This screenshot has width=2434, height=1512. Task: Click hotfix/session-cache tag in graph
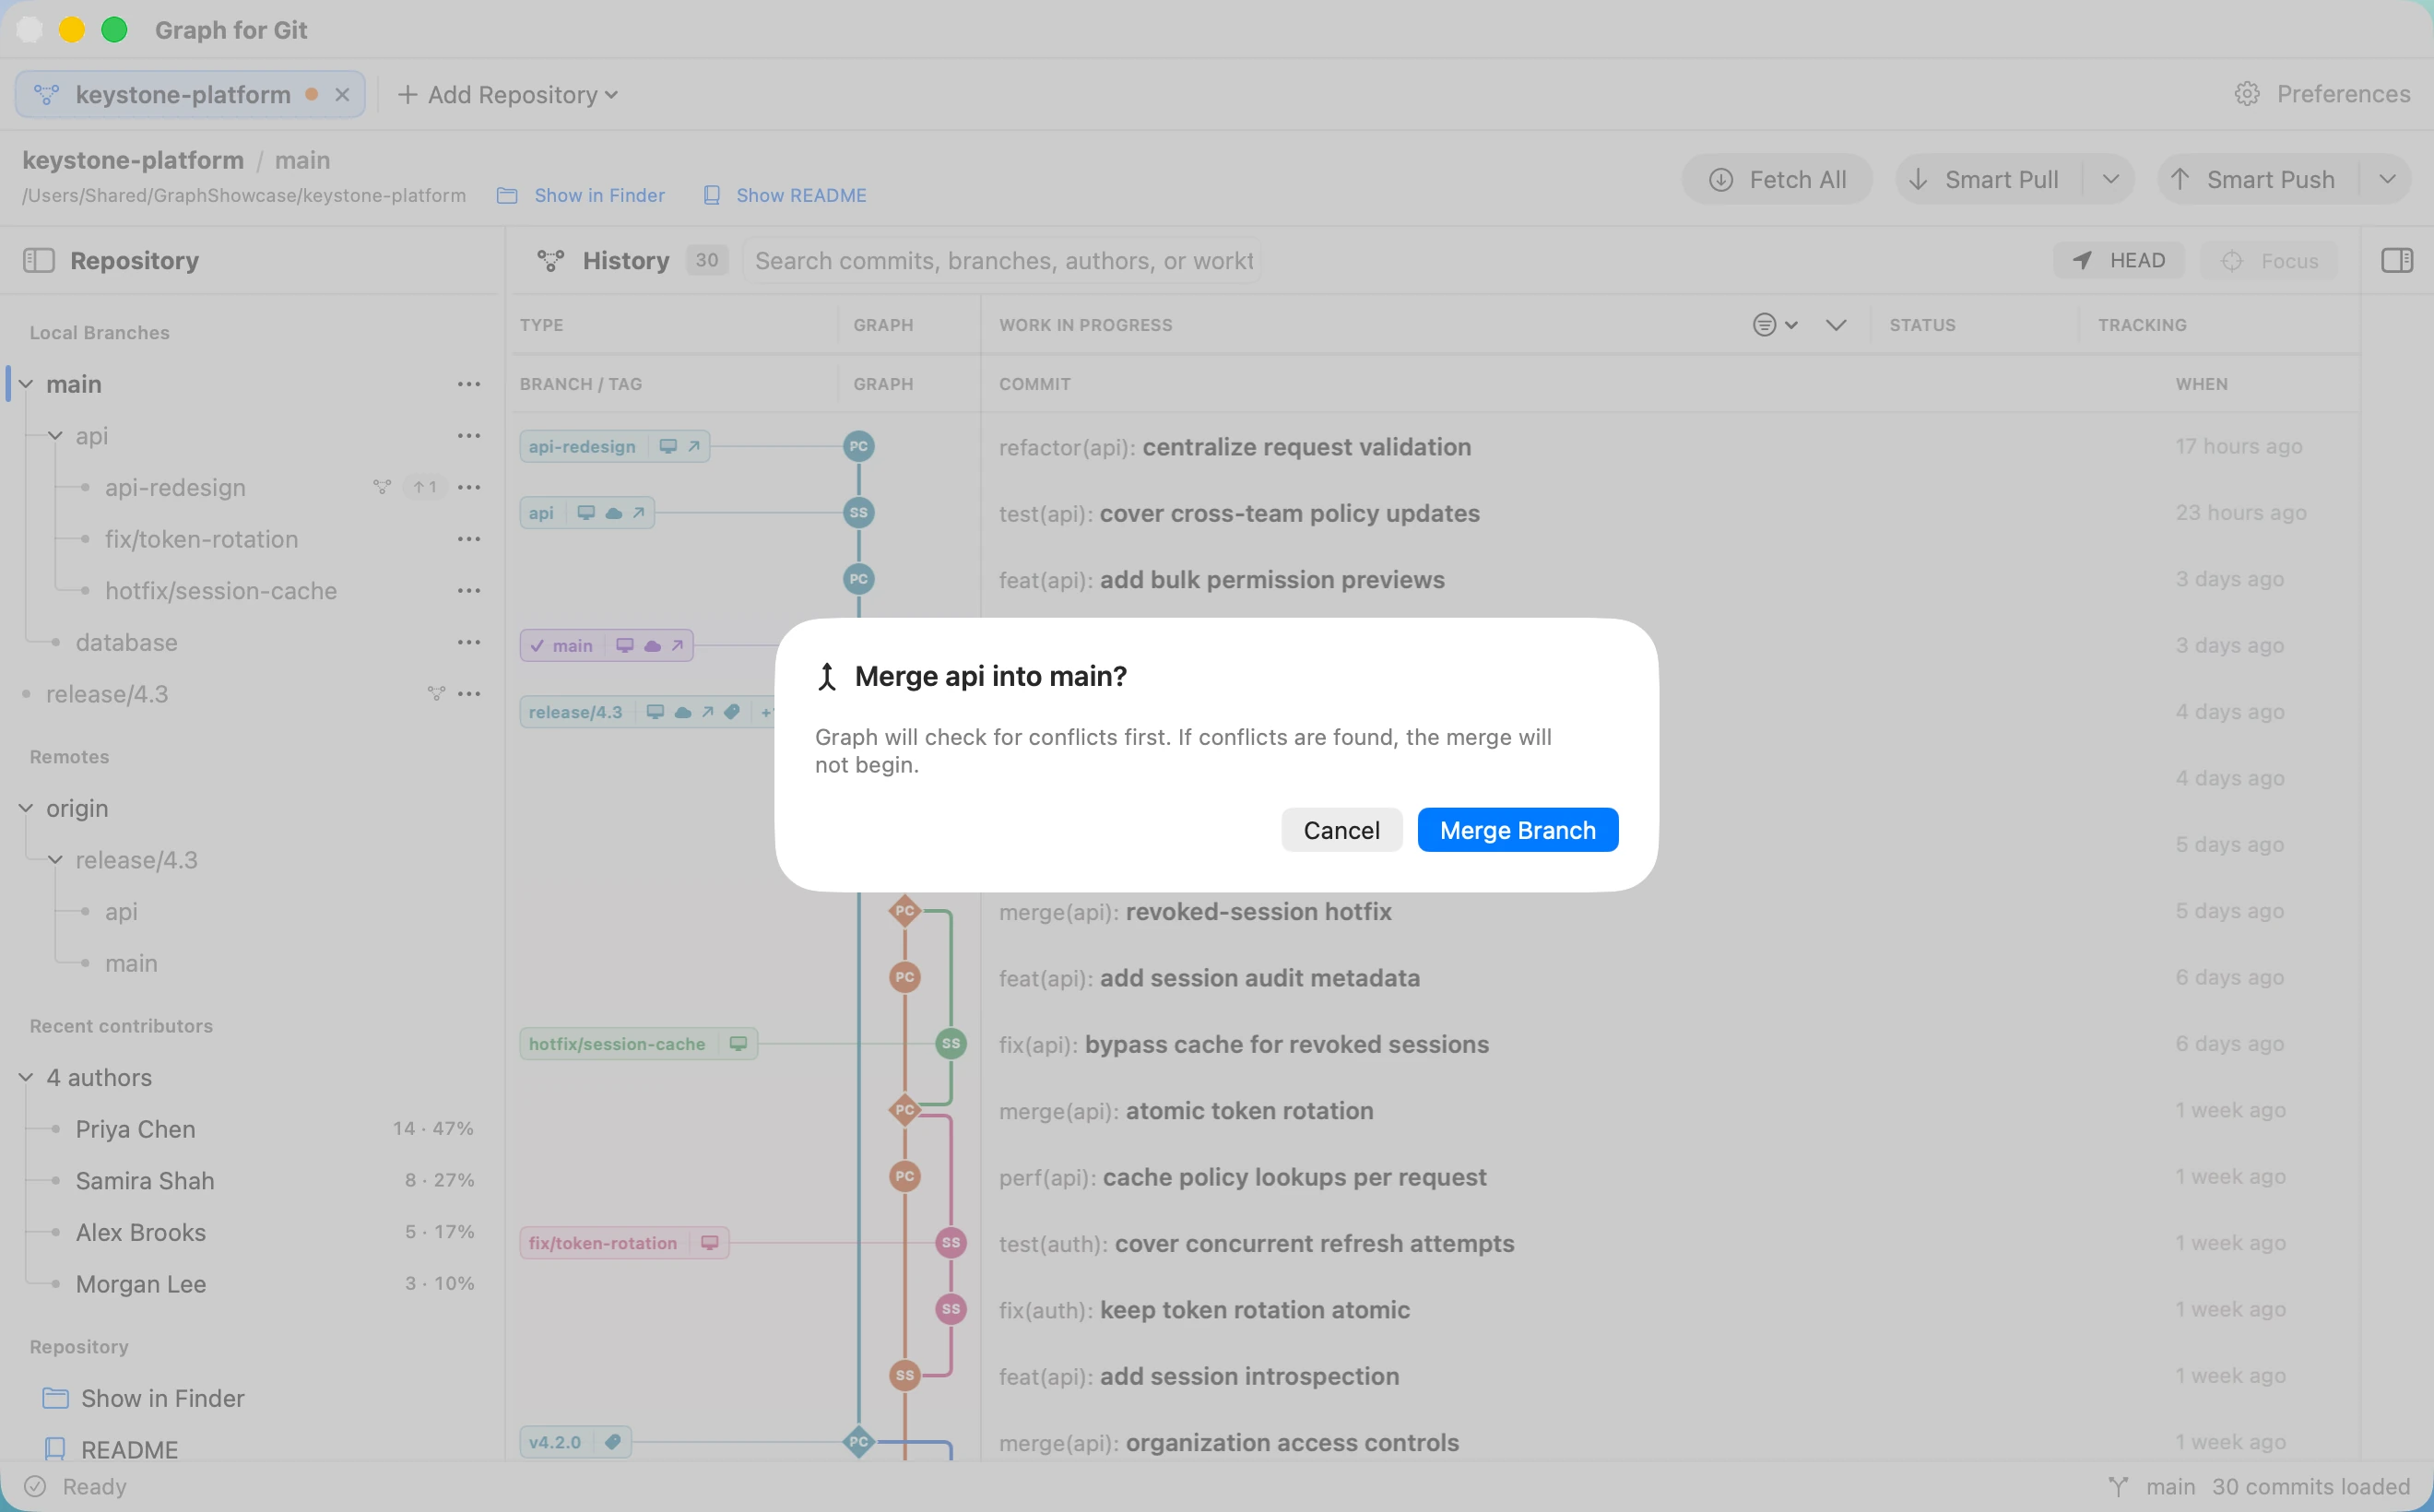(x=638, y=1045)
